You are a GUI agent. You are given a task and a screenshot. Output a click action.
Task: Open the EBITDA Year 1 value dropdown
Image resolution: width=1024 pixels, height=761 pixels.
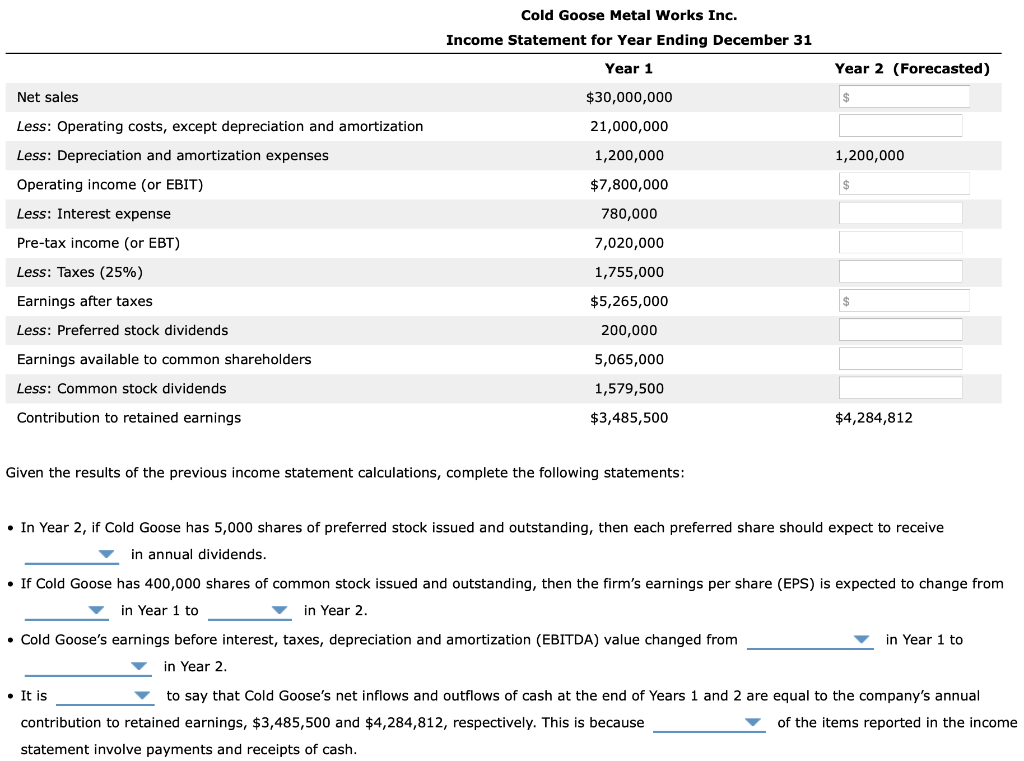click(x=809, y=640)
